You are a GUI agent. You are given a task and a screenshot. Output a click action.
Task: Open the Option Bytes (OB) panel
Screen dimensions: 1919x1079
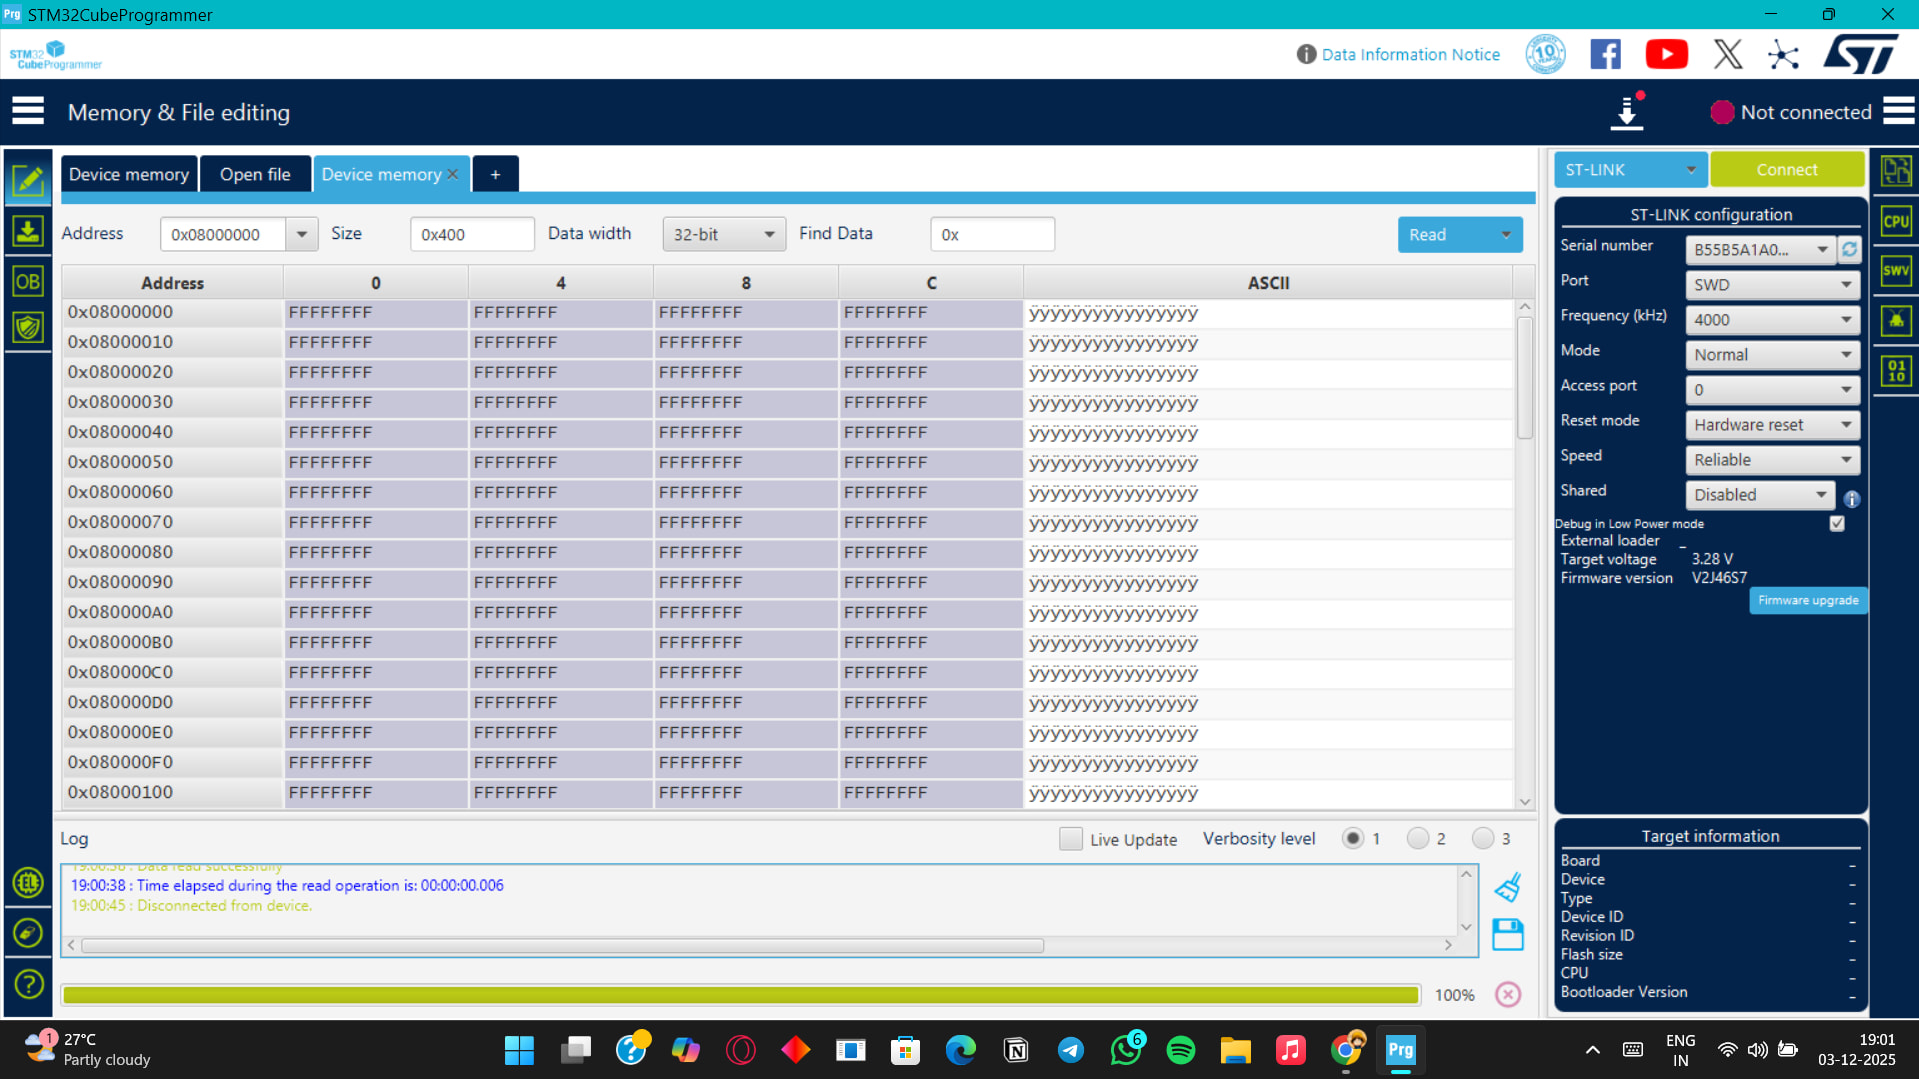pyautogui.click(x=28, y=282)
